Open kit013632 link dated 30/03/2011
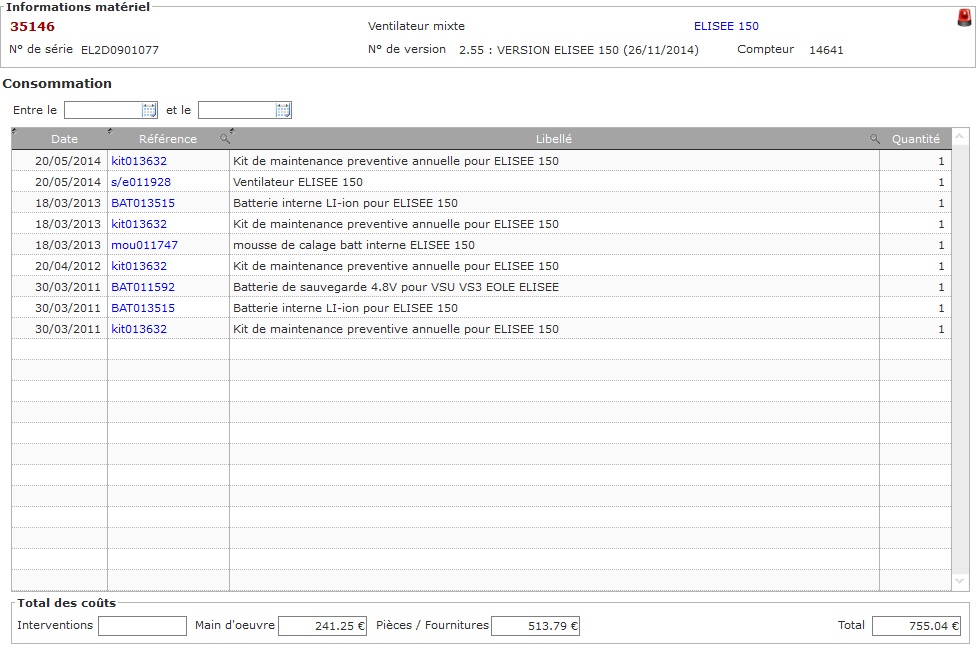The height and width of the screenshot is (650, 978). (x=139, y=329)
